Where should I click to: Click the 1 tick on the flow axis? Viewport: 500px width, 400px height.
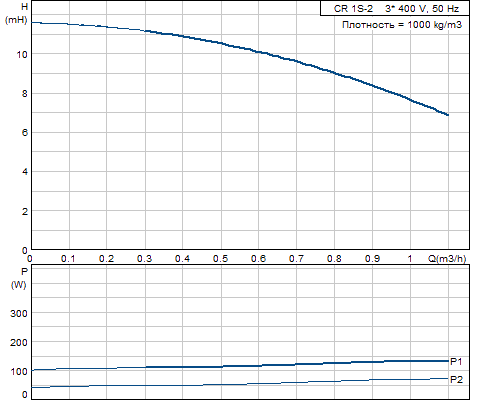(x=410, y=259)
